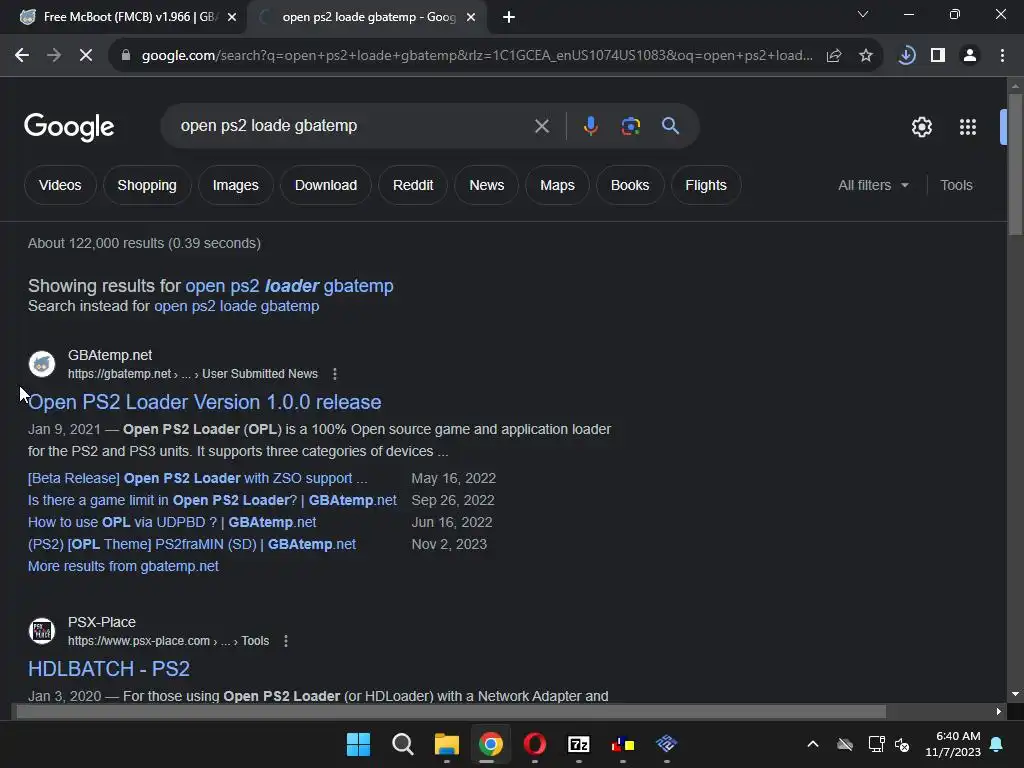Filter results by Images
This screenshot has height=768, width=1024.
236,185
